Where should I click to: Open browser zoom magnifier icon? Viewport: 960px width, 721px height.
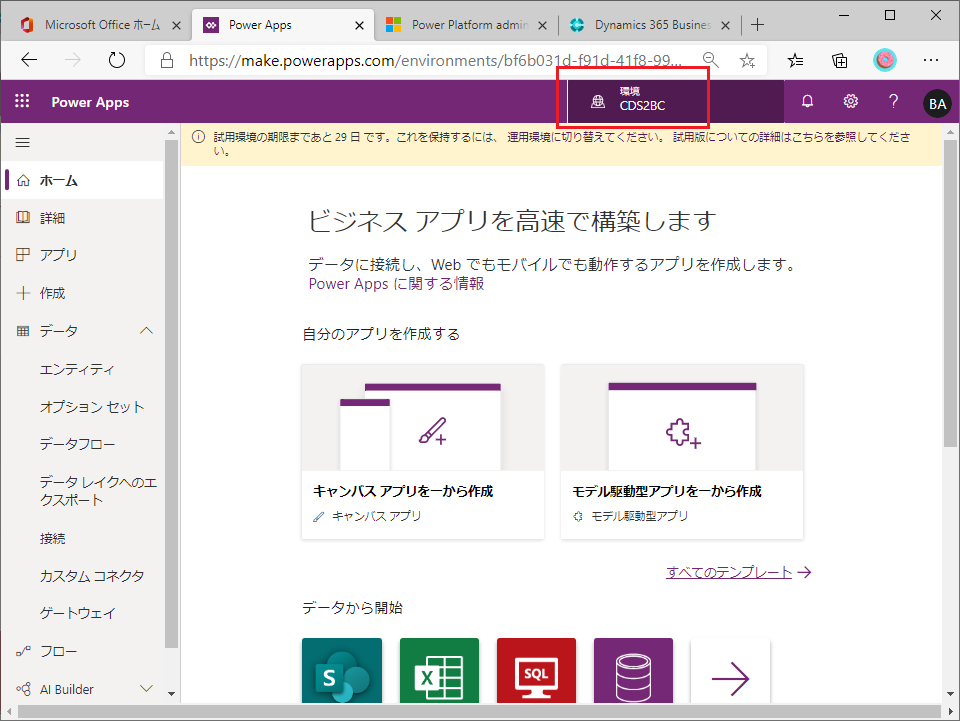coord(710,59)
